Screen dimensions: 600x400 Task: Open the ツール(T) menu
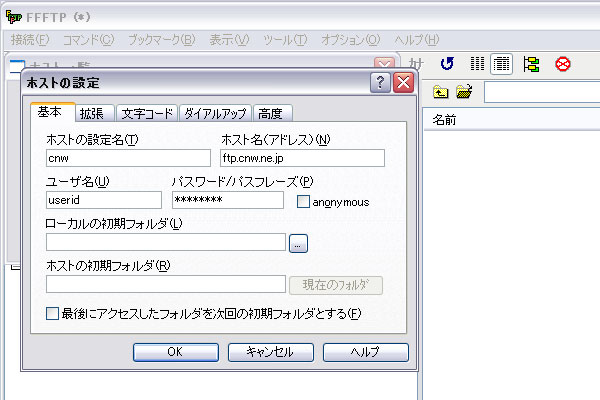(x=285, y=39)
